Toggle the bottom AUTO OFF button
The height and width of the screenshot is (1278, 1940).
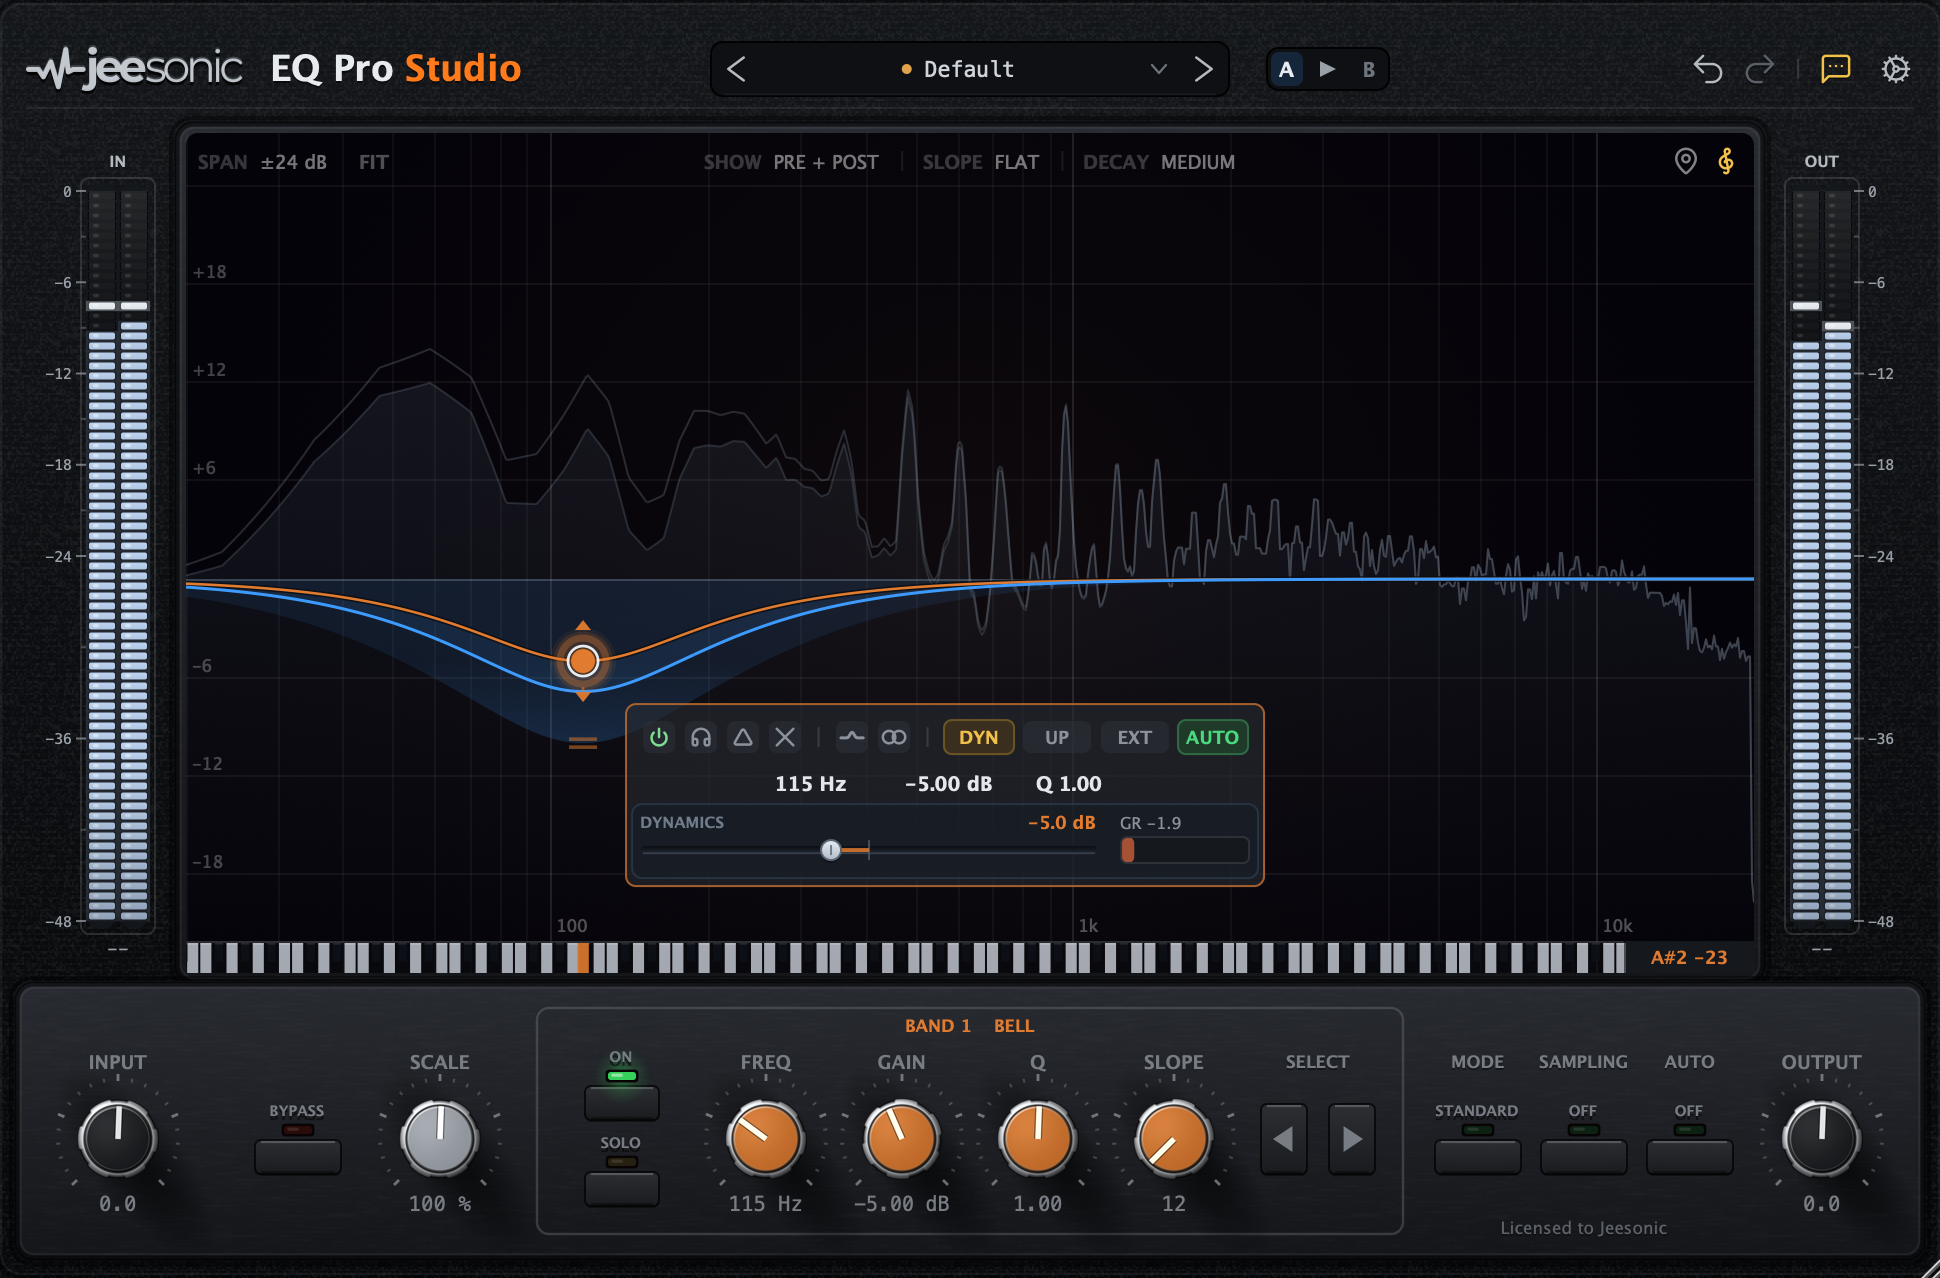1689,1156
